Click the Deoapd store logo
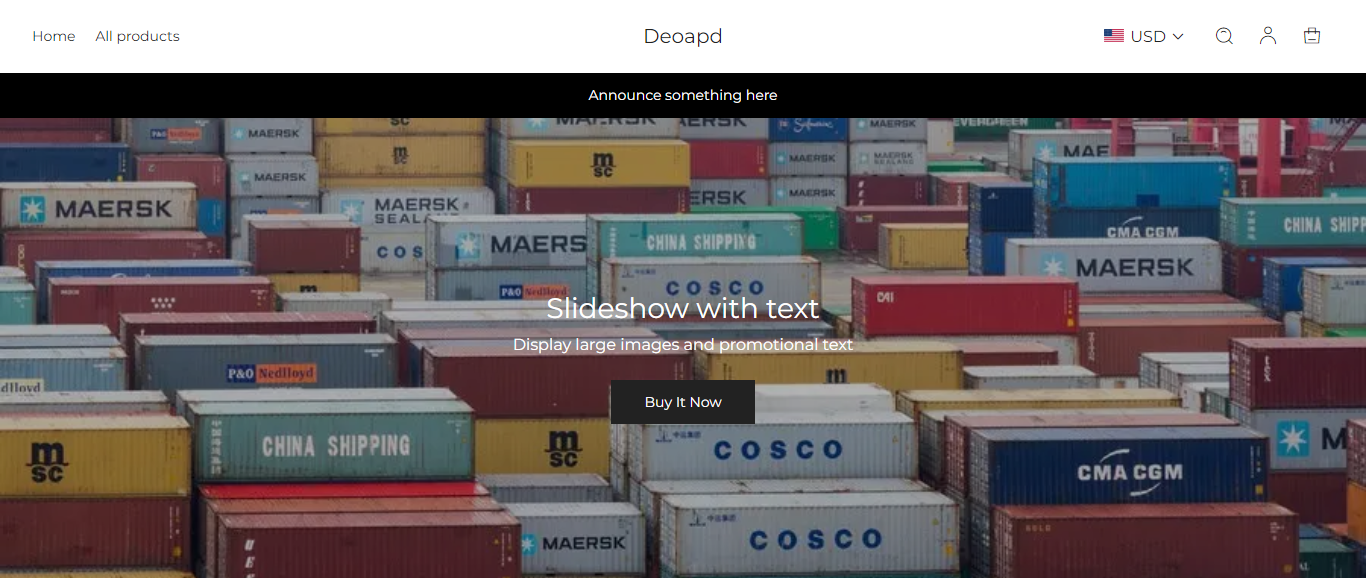1366x578 pixels. pos(683,36)
